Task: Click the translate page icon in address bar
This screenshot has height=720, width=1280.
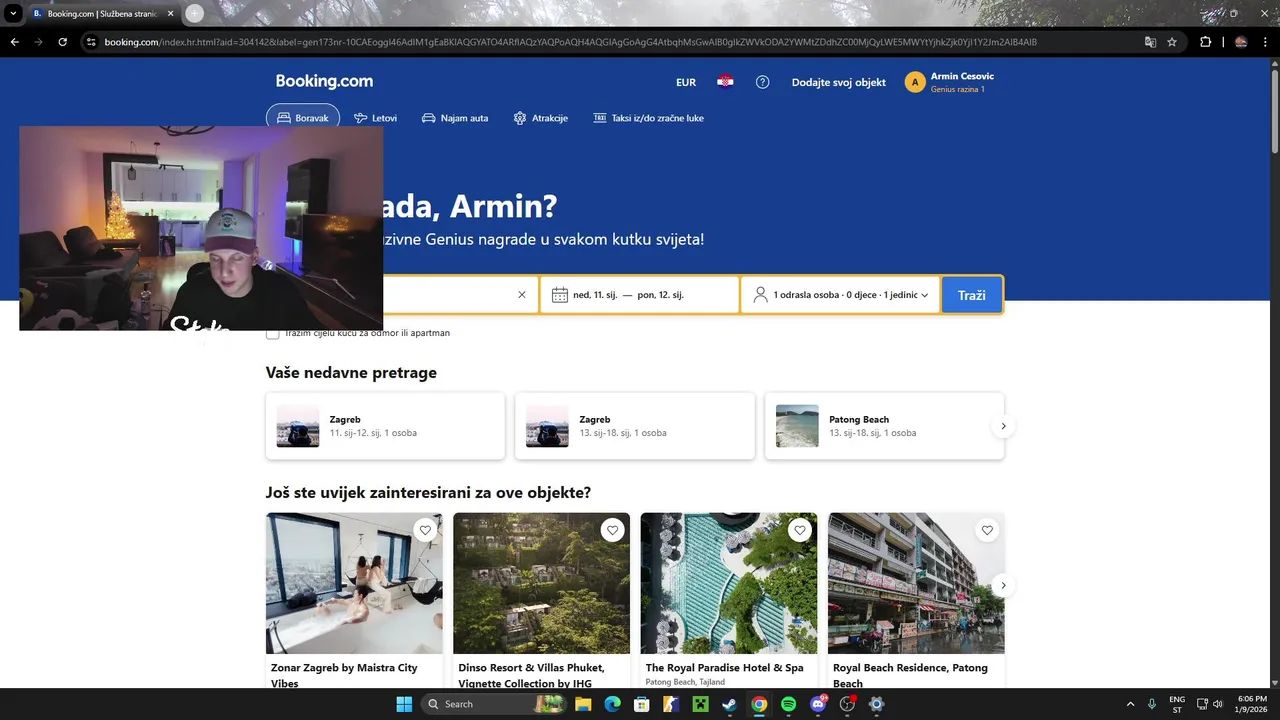Action: click(1150, 42)
